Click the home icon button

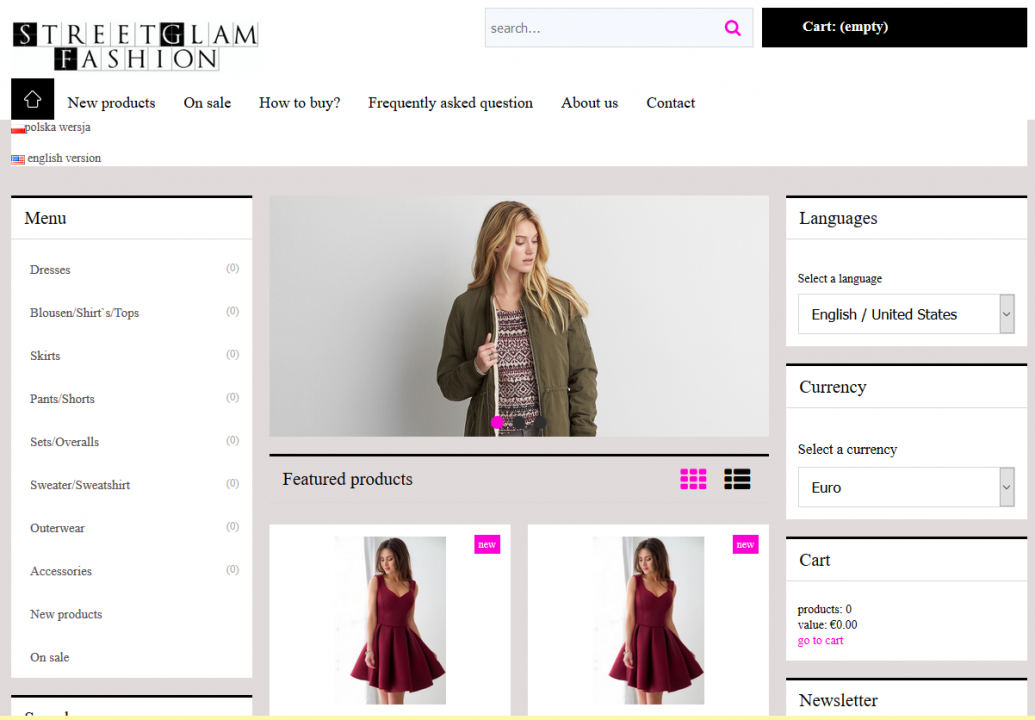click(x=32, y=99)
